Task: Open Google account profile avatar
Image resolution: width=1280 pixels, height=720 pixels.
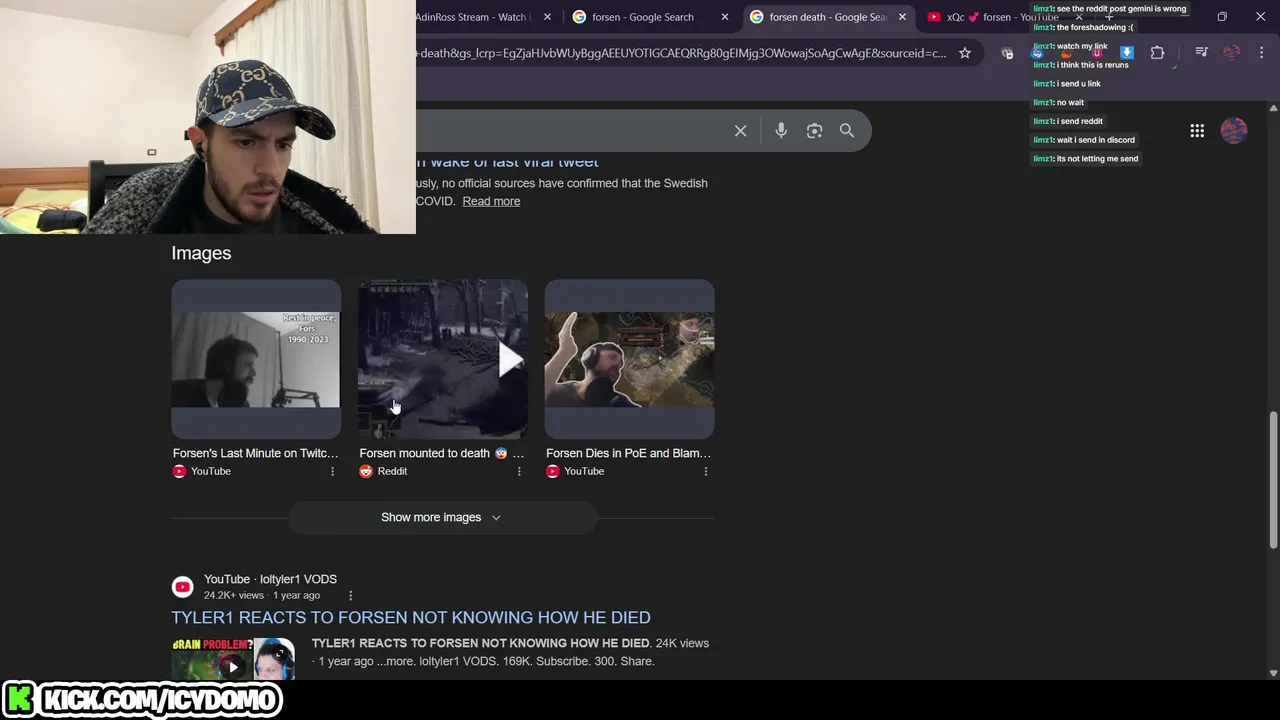Action: point(1234,131)
